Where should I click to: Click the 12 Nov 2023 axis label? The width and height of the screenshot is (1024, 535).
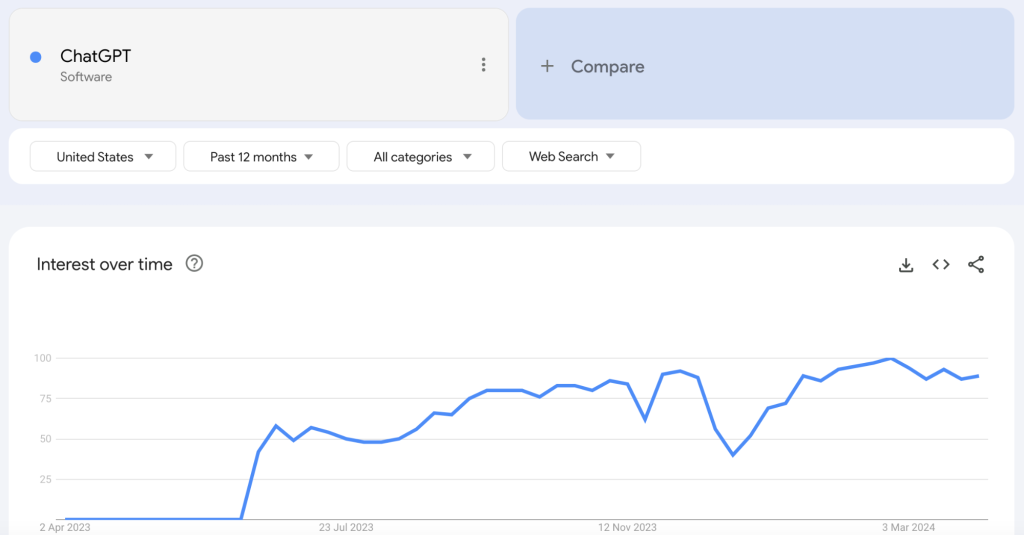point(627,527)
